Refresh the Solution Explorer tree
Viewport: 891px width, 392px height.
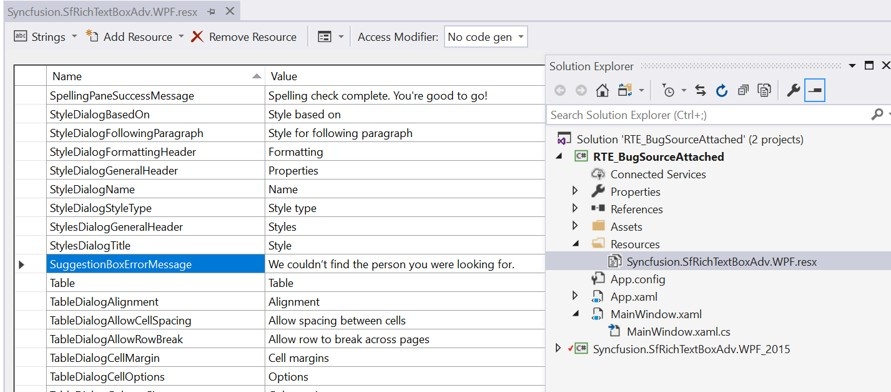coord(722,90)
